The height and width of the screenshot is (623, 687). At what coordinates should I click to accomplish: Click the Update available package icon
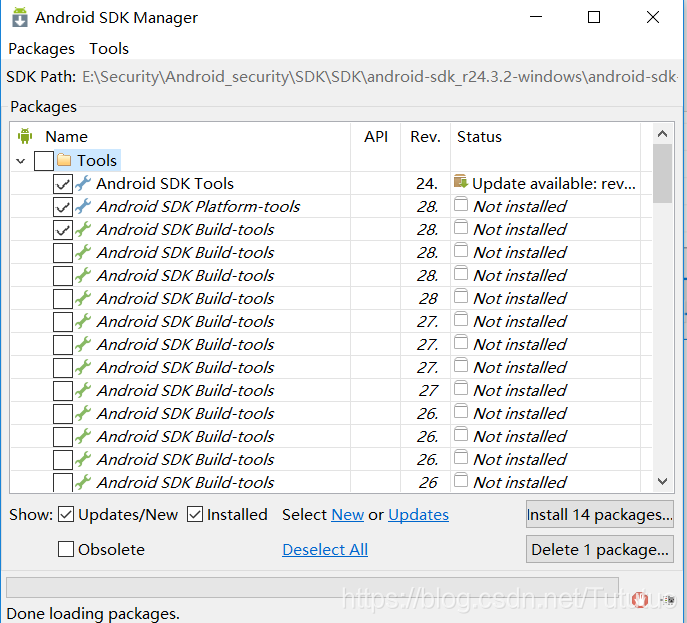[x=460, y=181]
